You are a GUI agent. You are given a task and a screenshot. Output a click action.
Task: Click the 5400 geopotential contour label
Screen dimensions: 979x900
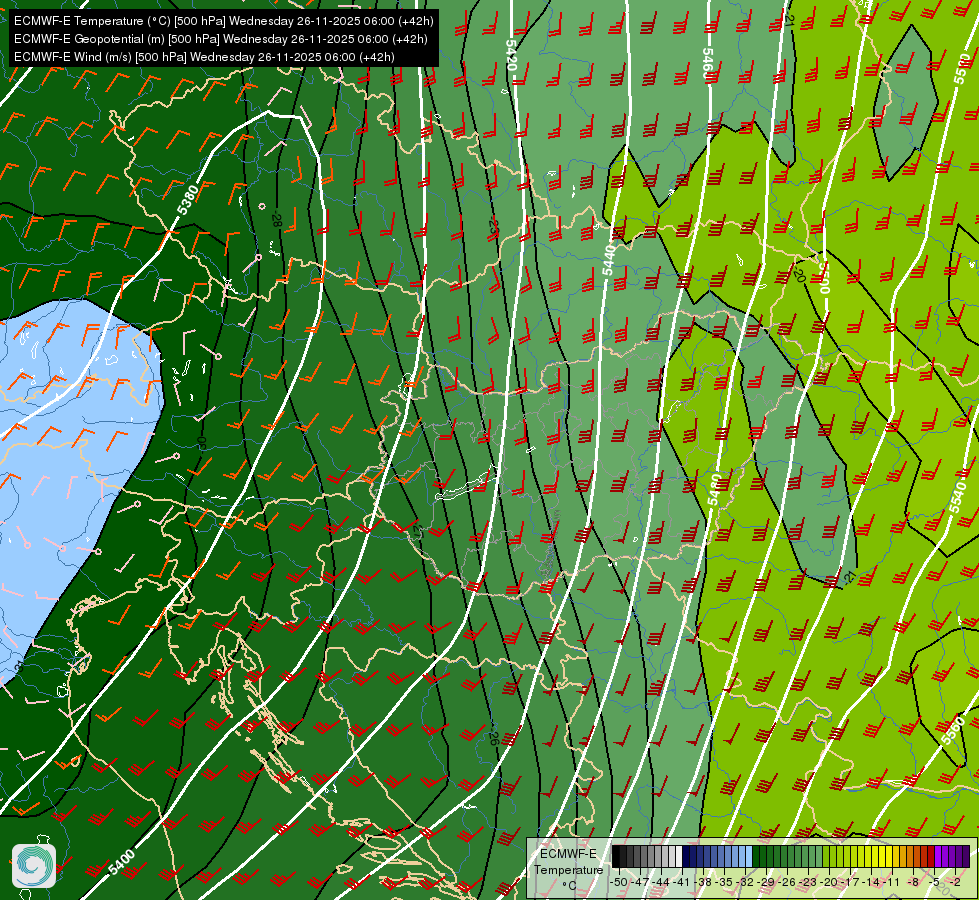(121, 862)
